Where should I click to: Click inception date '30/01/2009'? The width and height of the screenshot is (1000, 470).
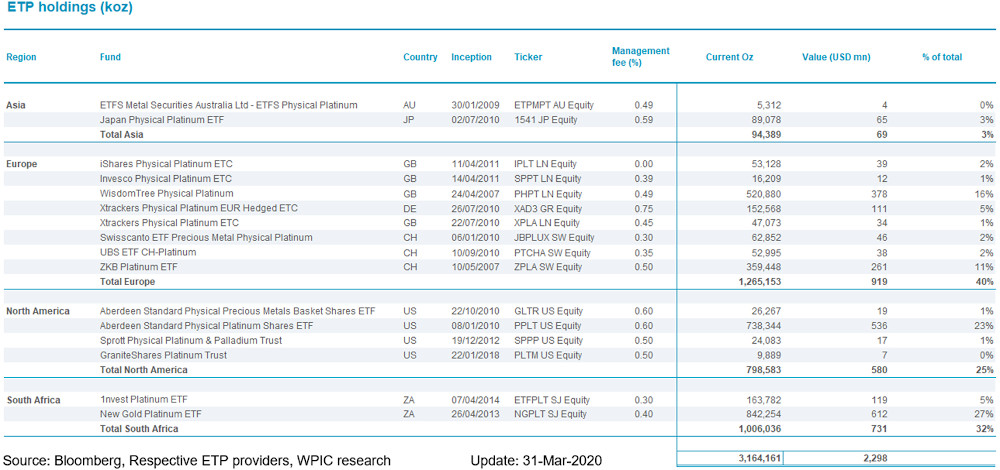click(474, 105)
